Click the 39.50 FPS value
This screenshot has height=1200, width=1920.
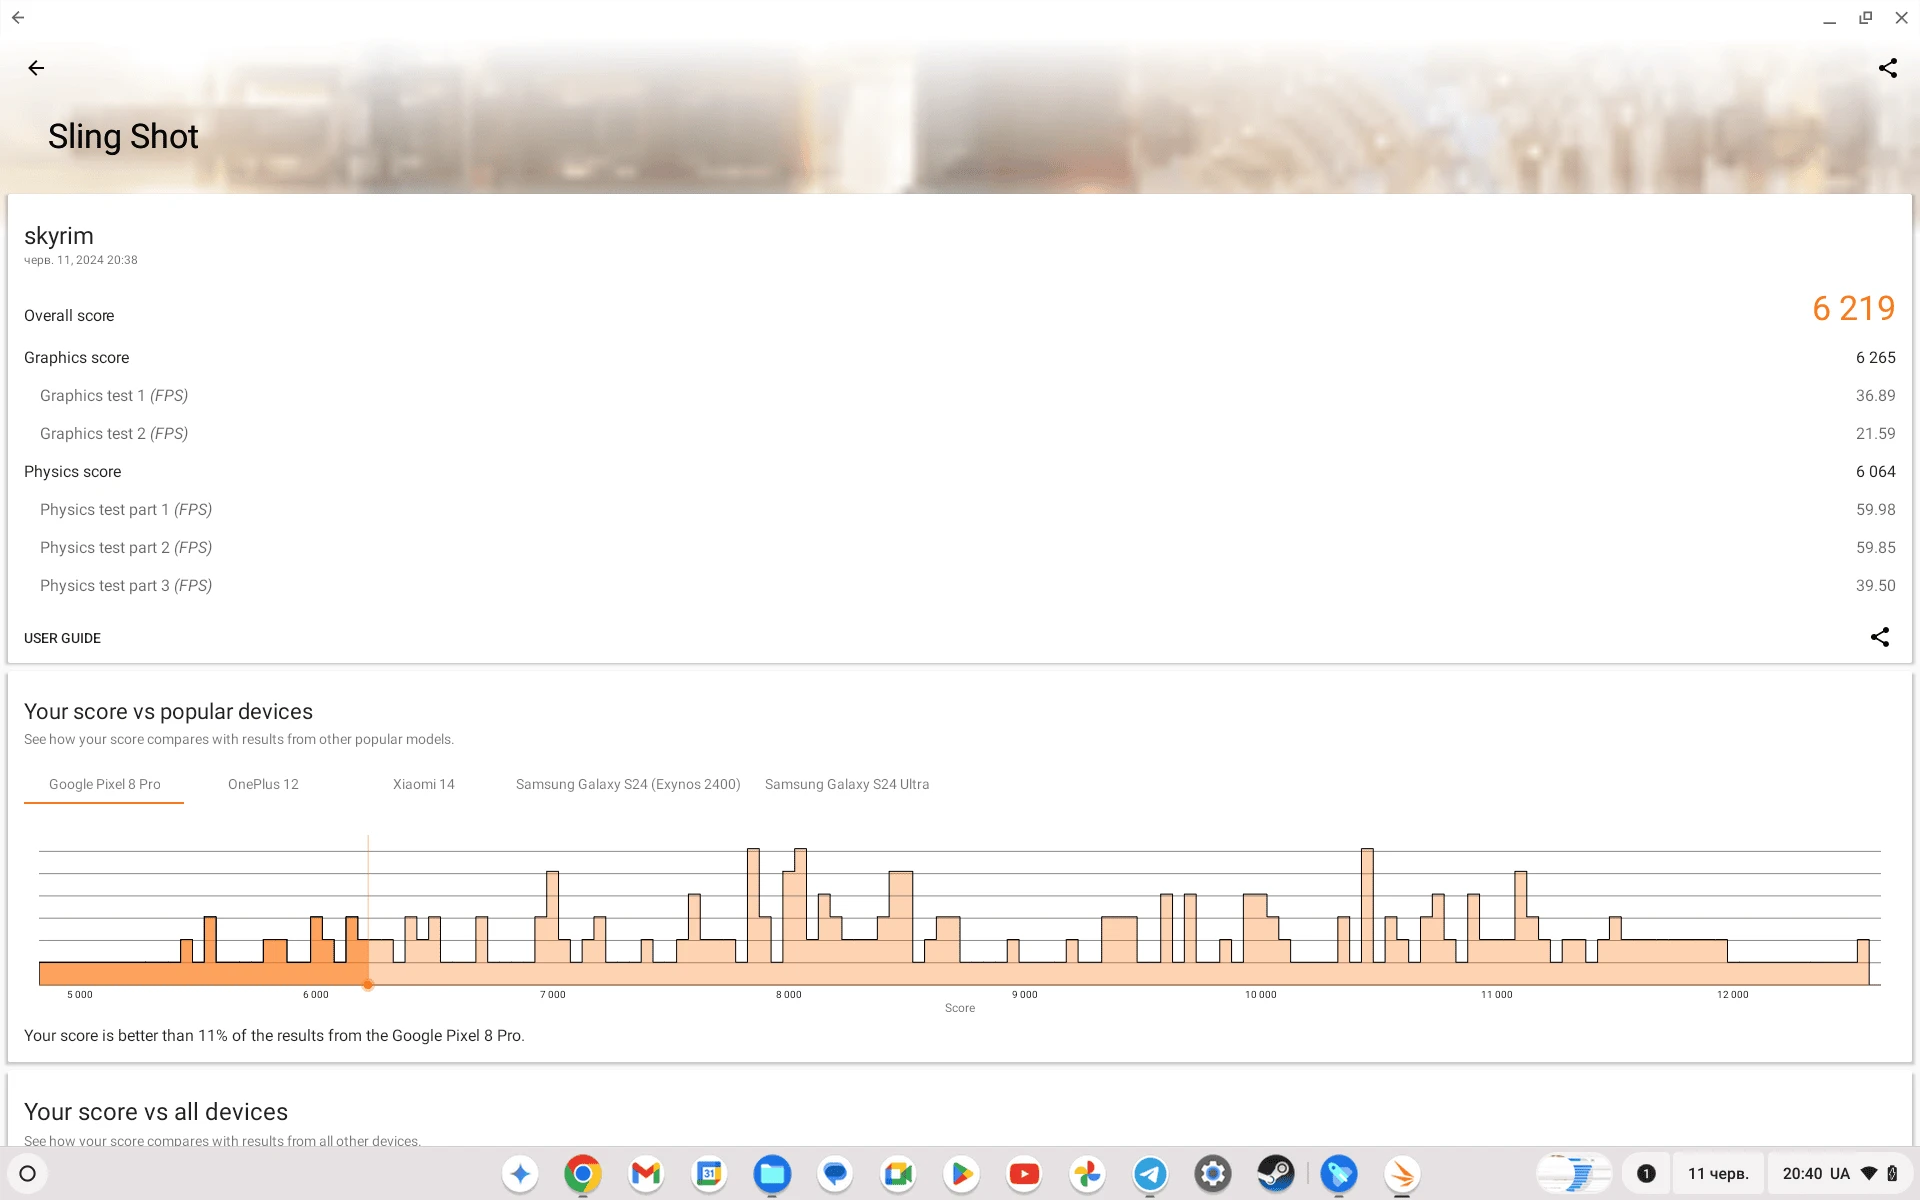pyautogui.click(x=1875, y=585)
